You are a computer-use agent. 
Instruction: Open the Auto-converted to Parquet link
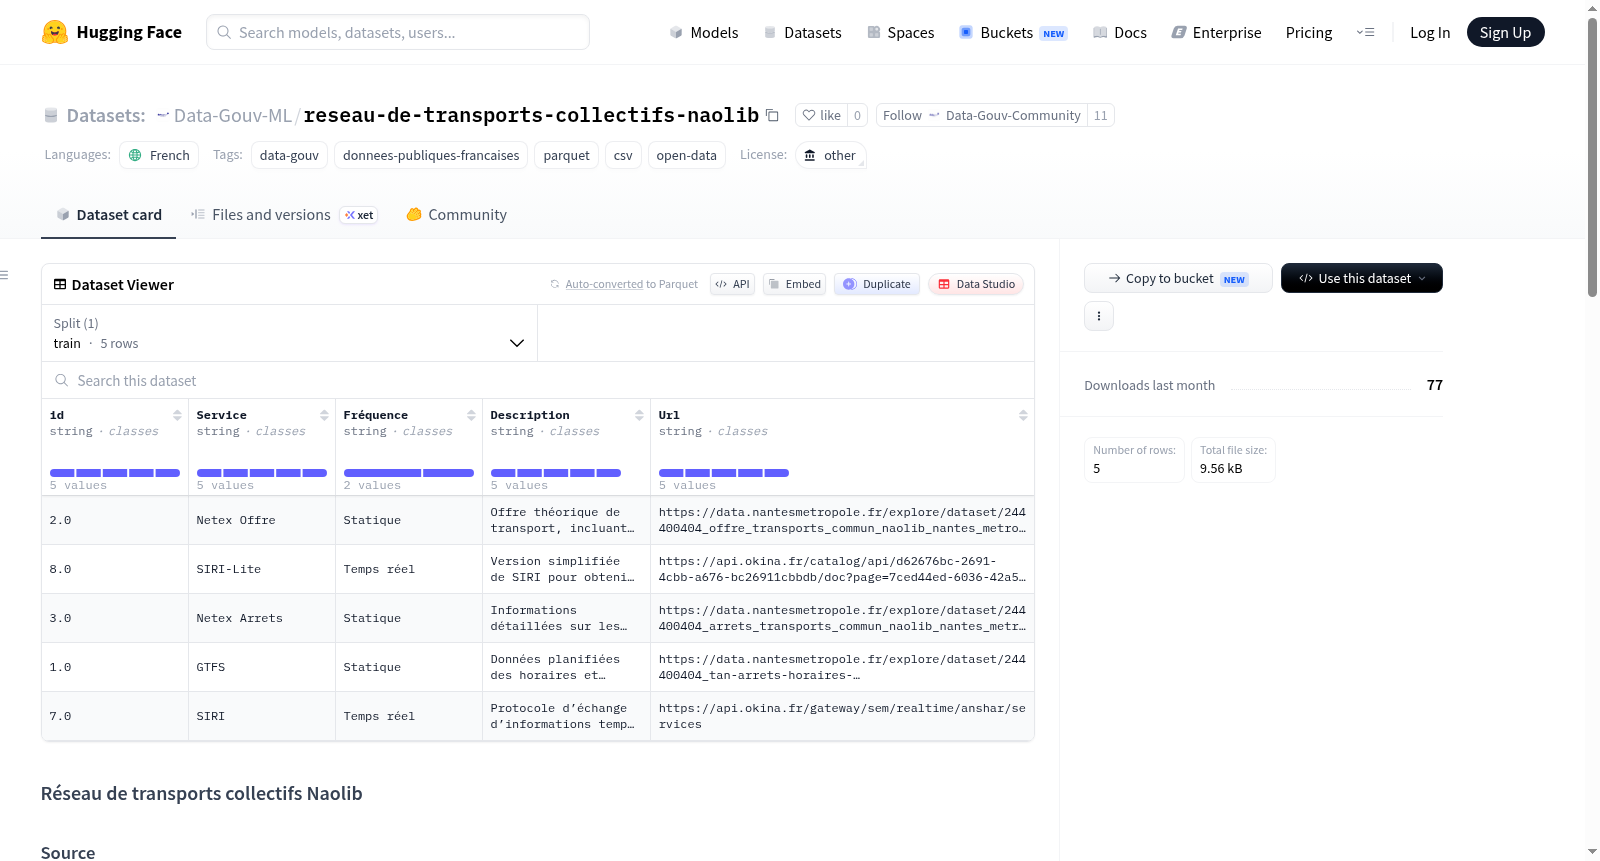(624, 284)
